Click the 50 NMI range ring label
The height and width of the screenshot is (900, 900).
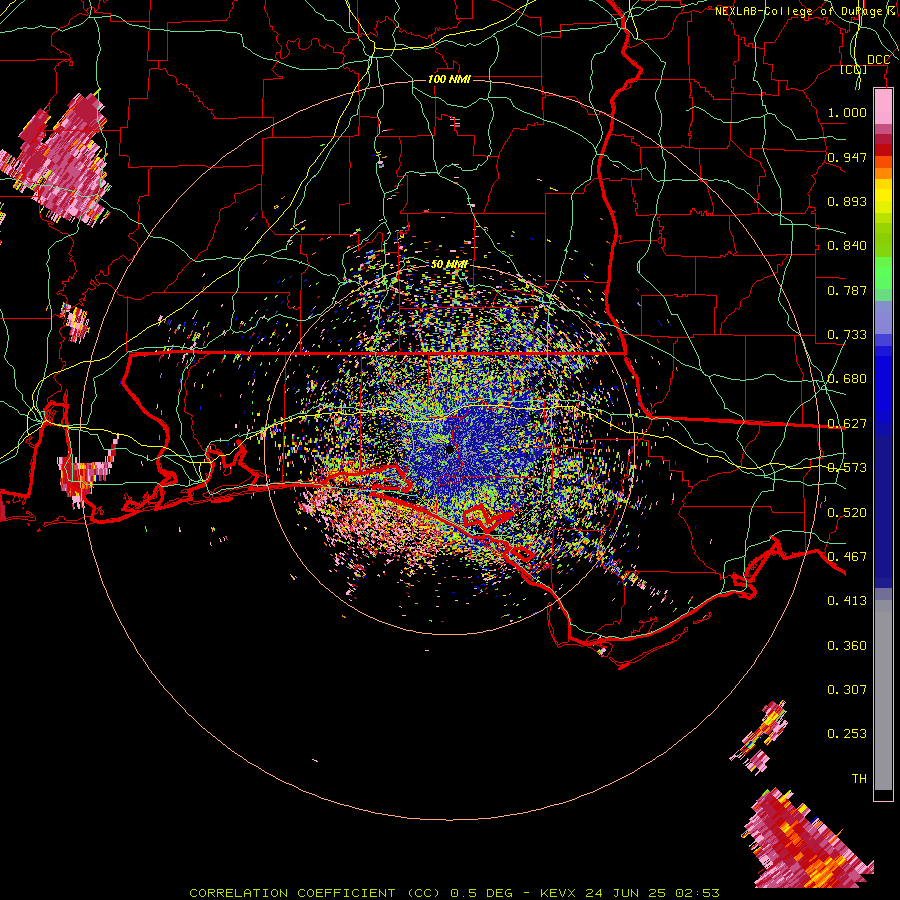tap(449, 264)
